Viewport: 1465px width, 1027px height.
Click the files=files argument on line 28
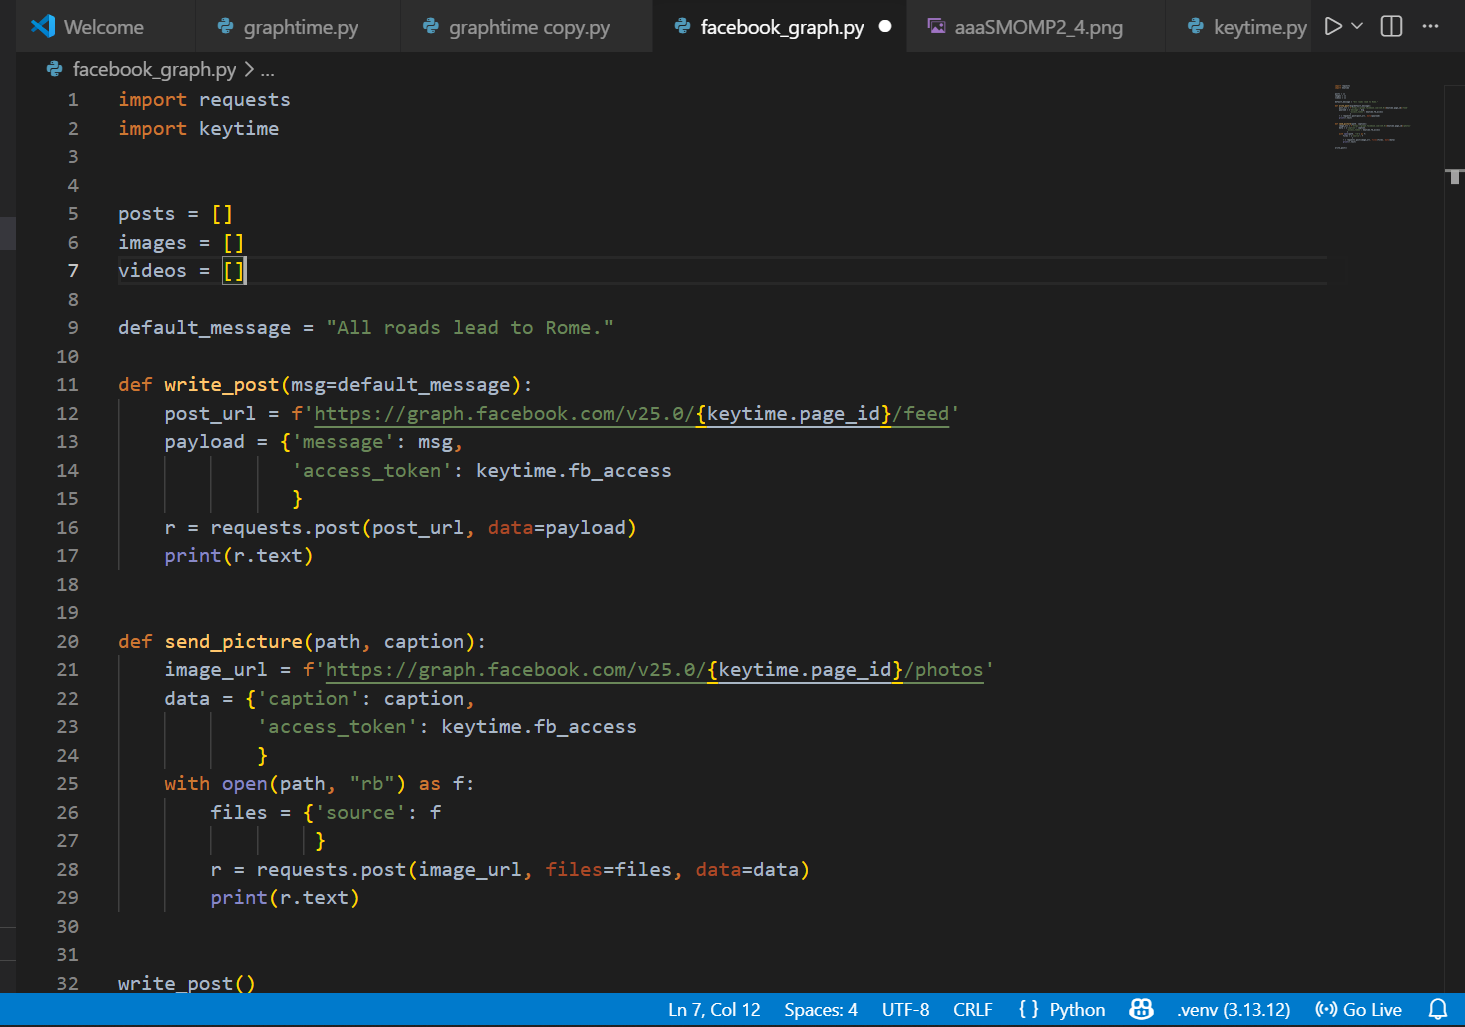pyautogui.click(x=608, y=870)
